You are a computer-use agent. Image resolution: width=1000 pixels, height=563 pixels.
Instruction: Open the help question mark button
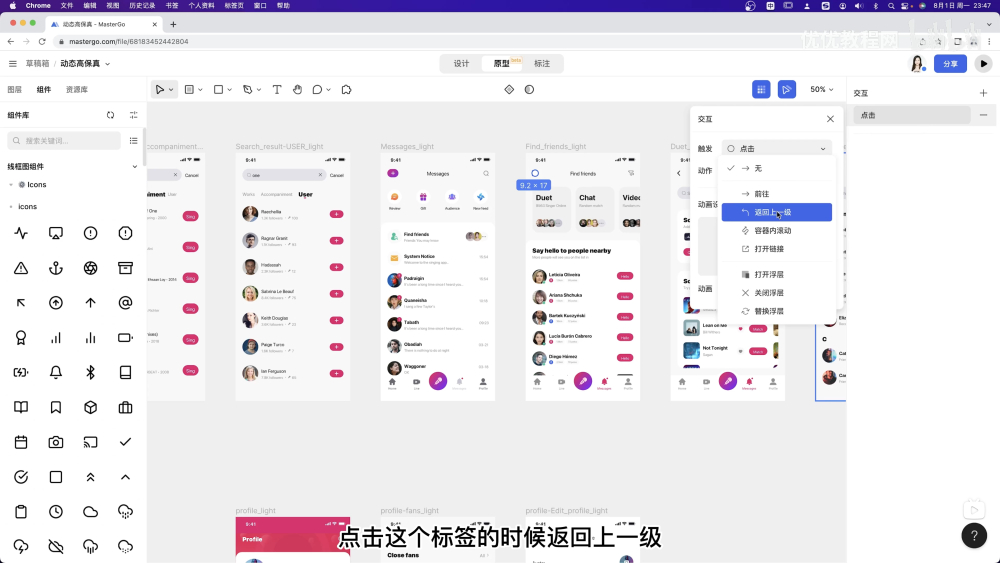click(x=974, y=536)
